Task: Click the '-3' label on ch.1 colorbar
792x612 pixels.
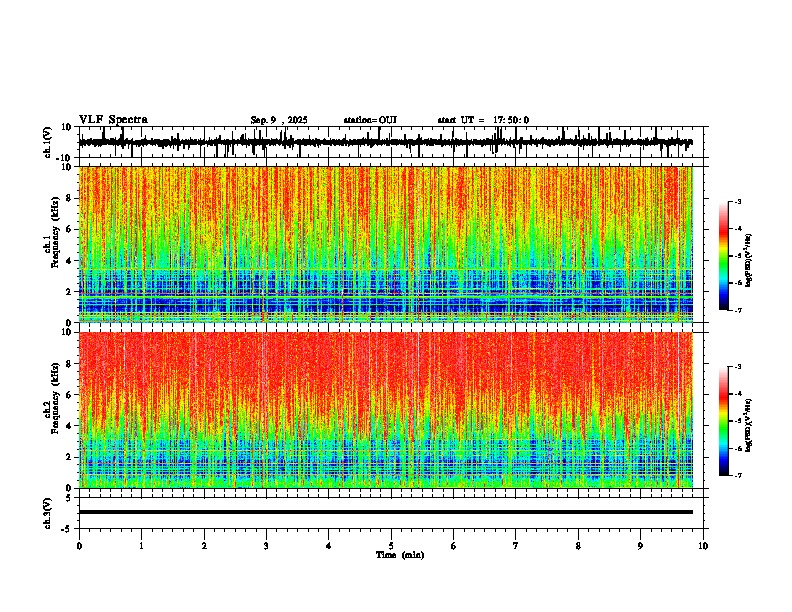Action: pyautogui.click(x=737, y=201)
